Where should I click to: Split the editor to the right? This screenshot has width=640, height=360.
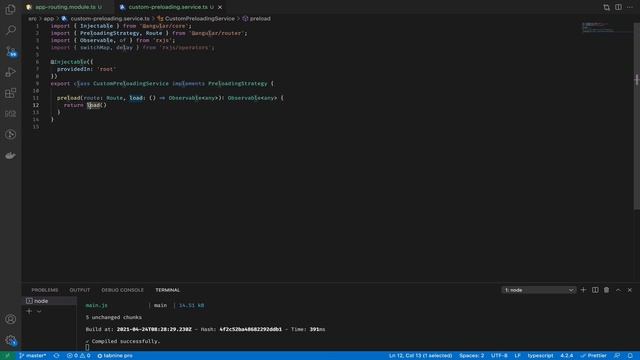618,7
